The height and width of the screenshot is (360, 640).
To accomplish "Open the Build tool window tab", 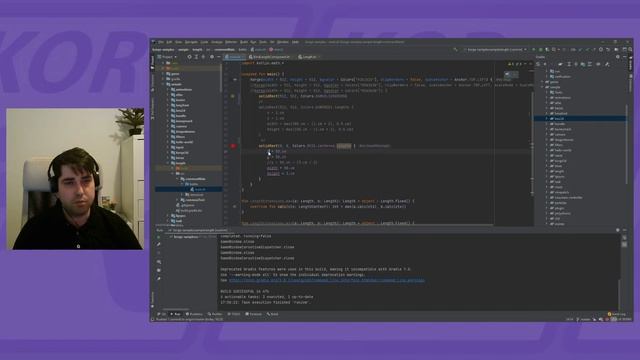I will tap(272, 314).
